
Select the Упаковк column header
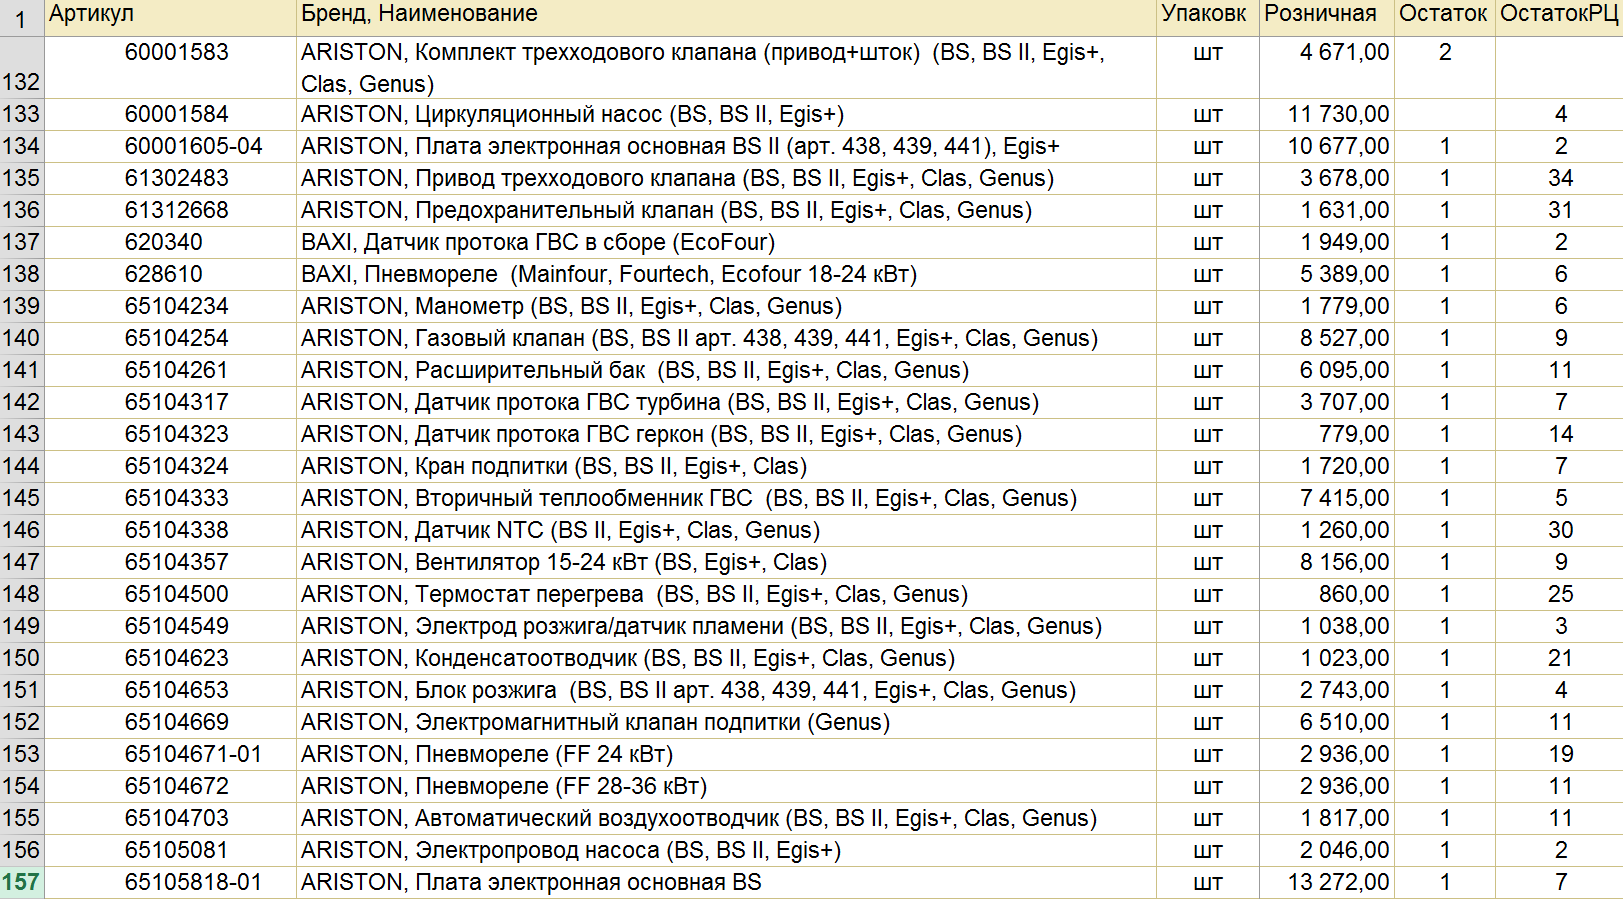click(x=1207, y=17)
